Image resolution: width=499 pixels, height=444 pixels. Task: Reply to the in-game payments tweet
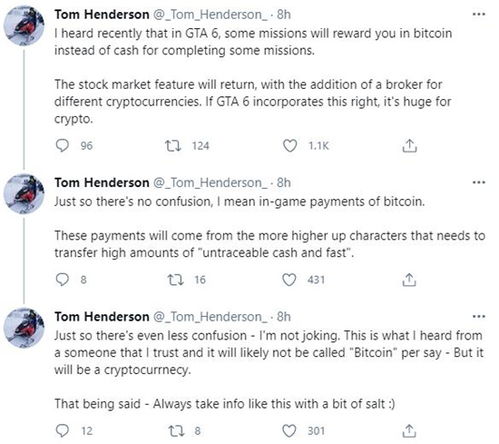click(x=62, y=280)
